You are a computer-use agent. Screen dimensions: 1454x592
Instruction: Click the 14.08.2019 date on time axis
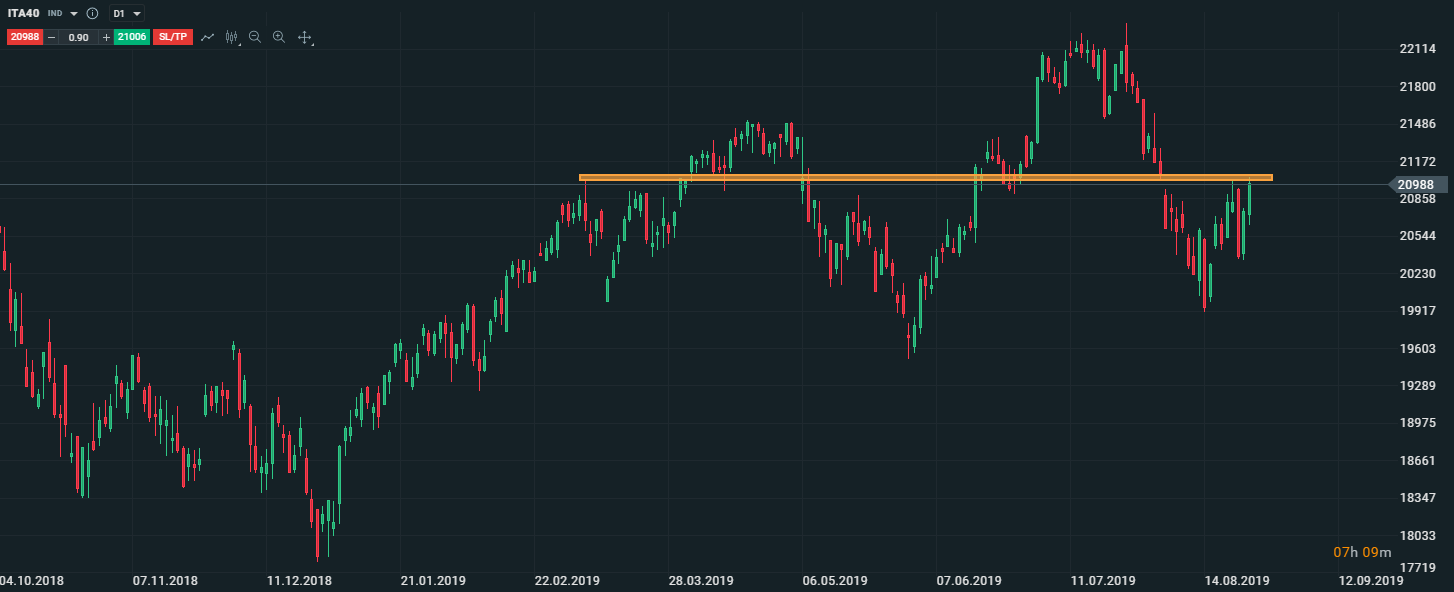(1237, 580)
